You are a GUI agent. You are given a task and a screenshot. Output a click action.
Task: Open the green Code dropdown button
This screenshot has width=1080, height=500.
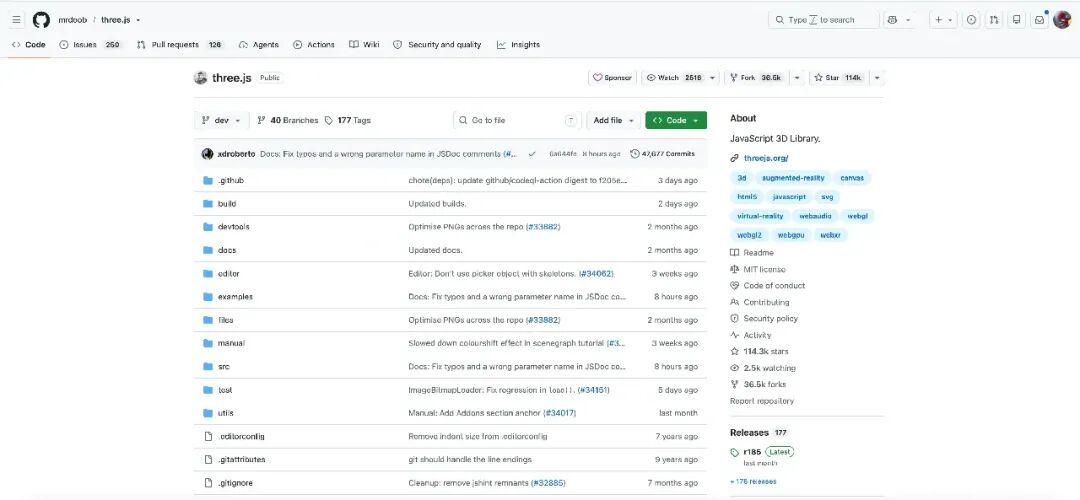click(x=676, y=120)
